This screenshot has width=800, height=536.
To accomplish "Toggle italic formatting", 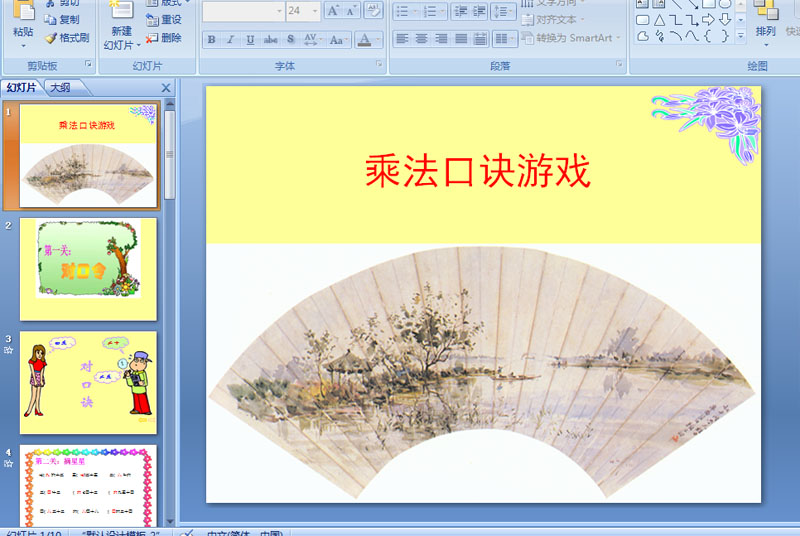I will [231, 39].
